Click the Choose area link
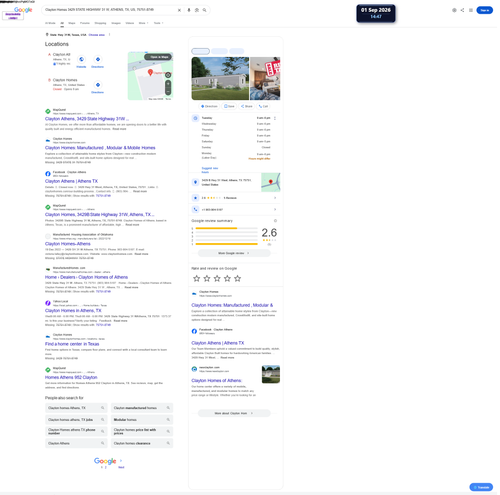500x495 pixels. point(97,35)
